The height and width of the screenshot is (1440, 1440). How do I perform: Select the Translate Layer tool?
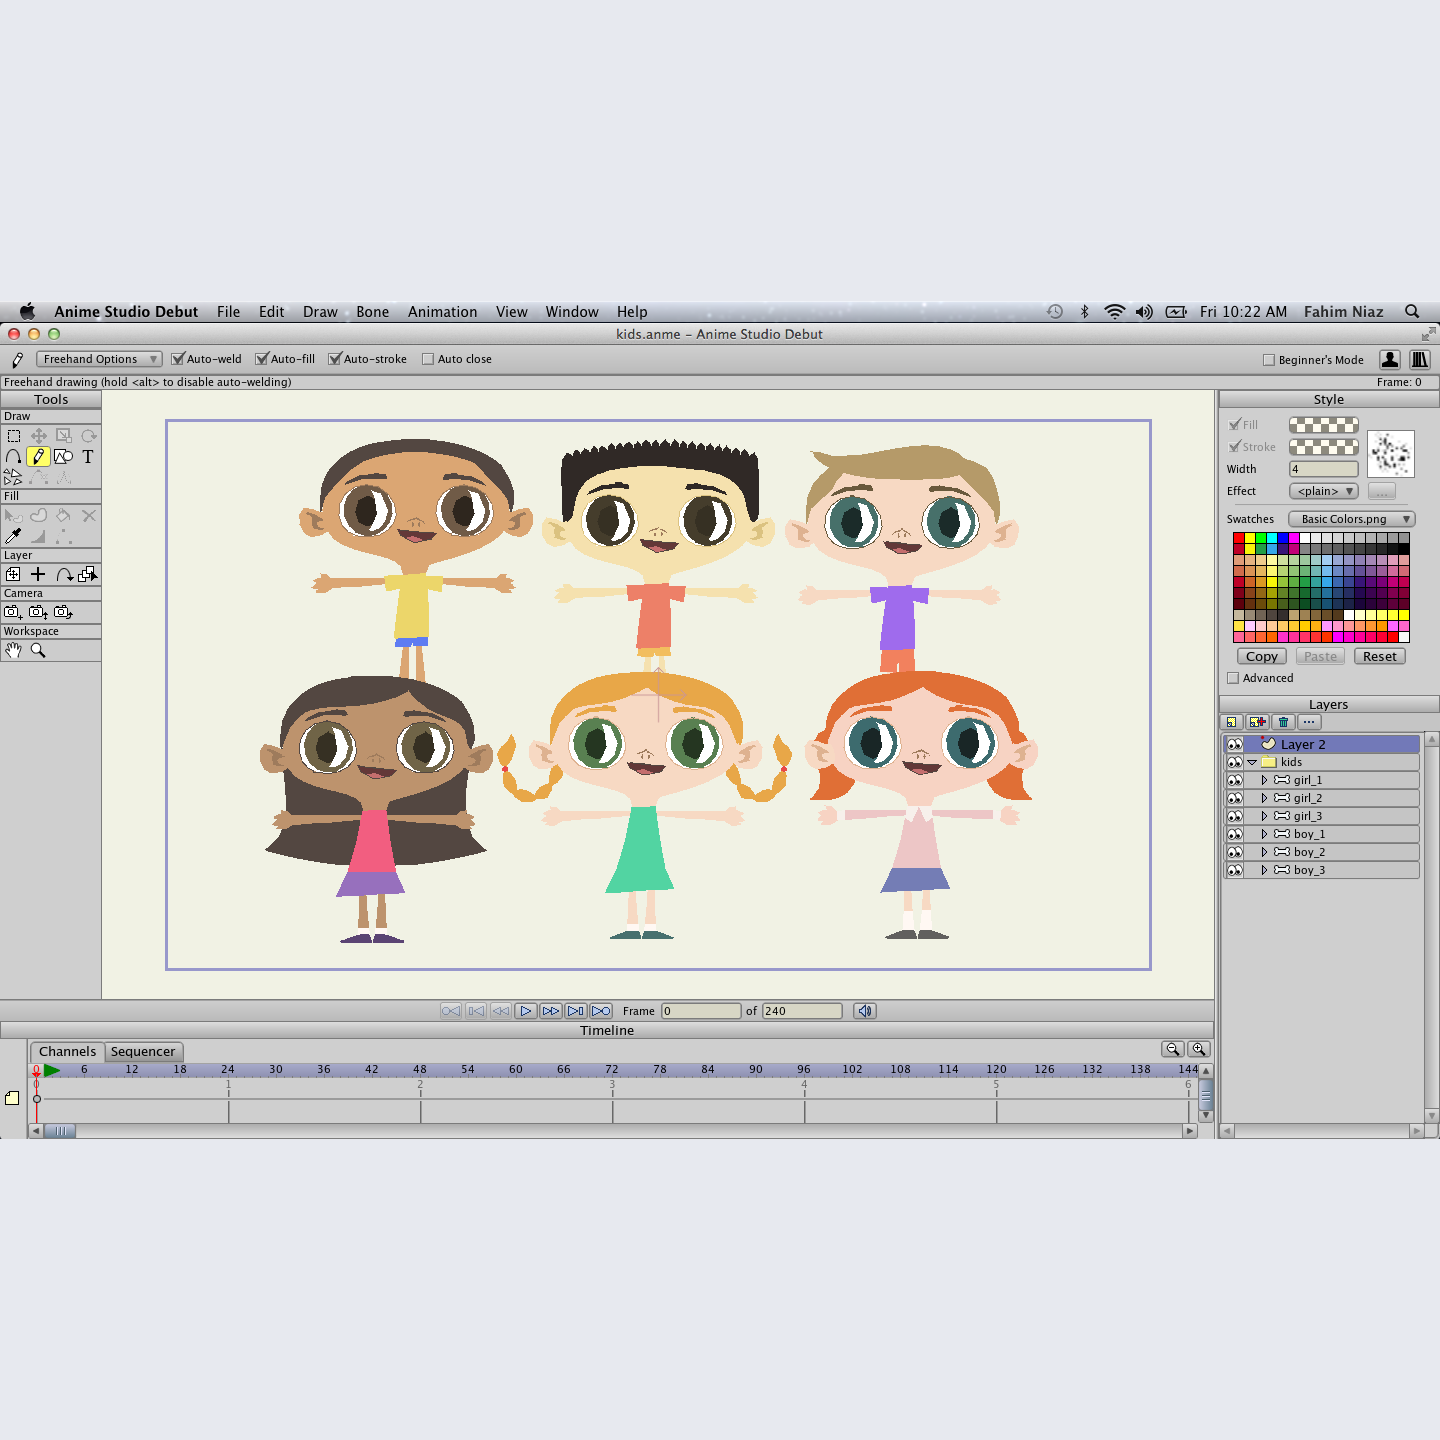point(13,574)
